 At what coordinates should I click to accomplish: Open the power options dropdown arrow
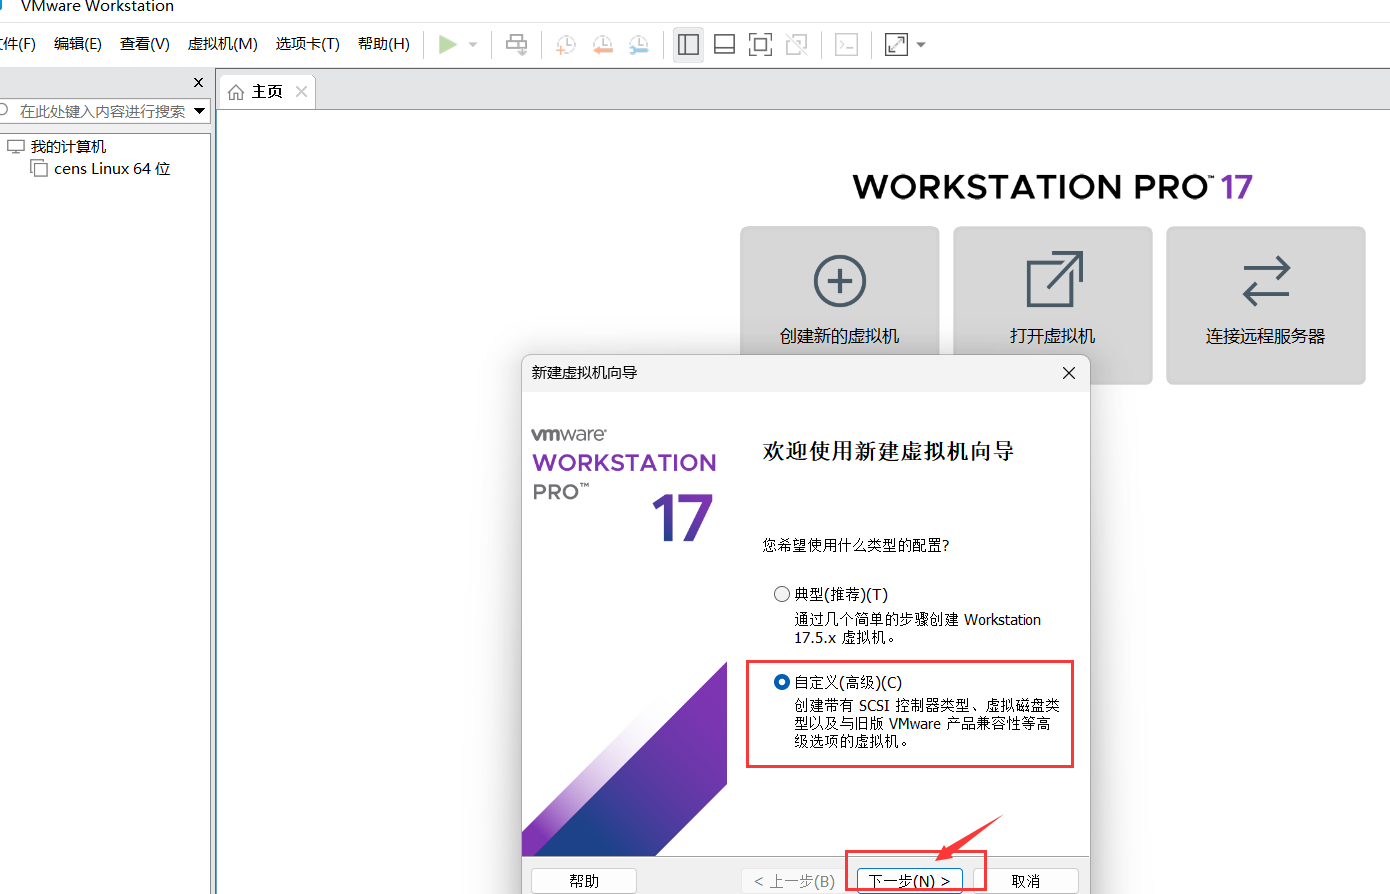[x=471, y=44]
